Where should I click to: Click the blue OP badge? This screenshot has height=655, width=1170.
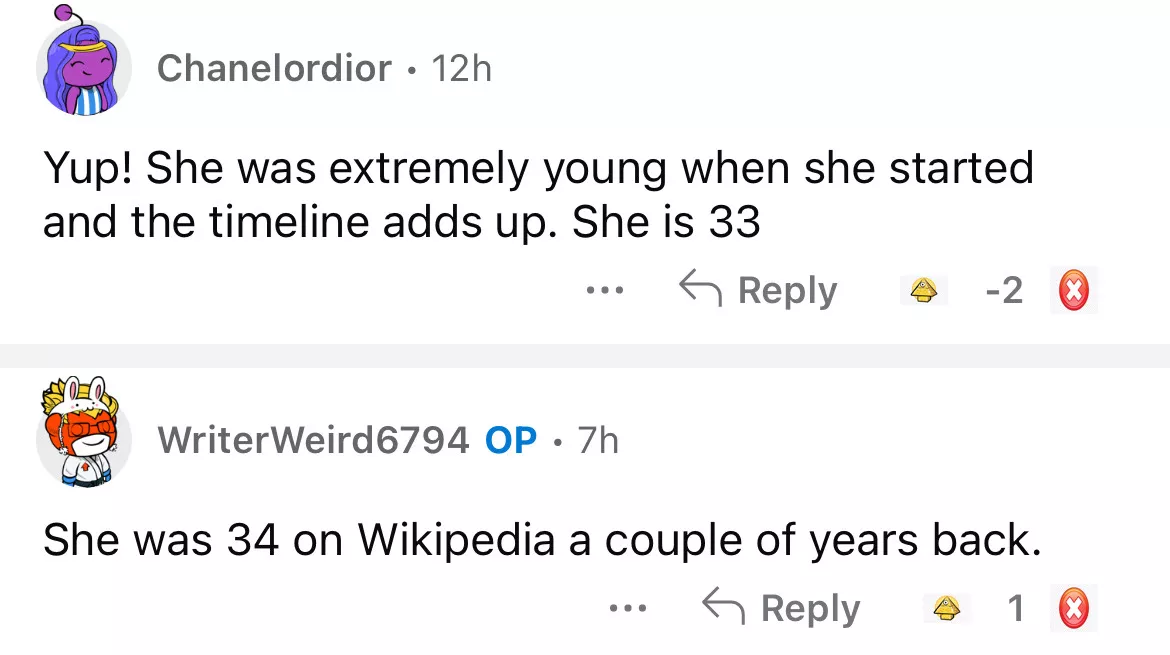coord(511,439)
